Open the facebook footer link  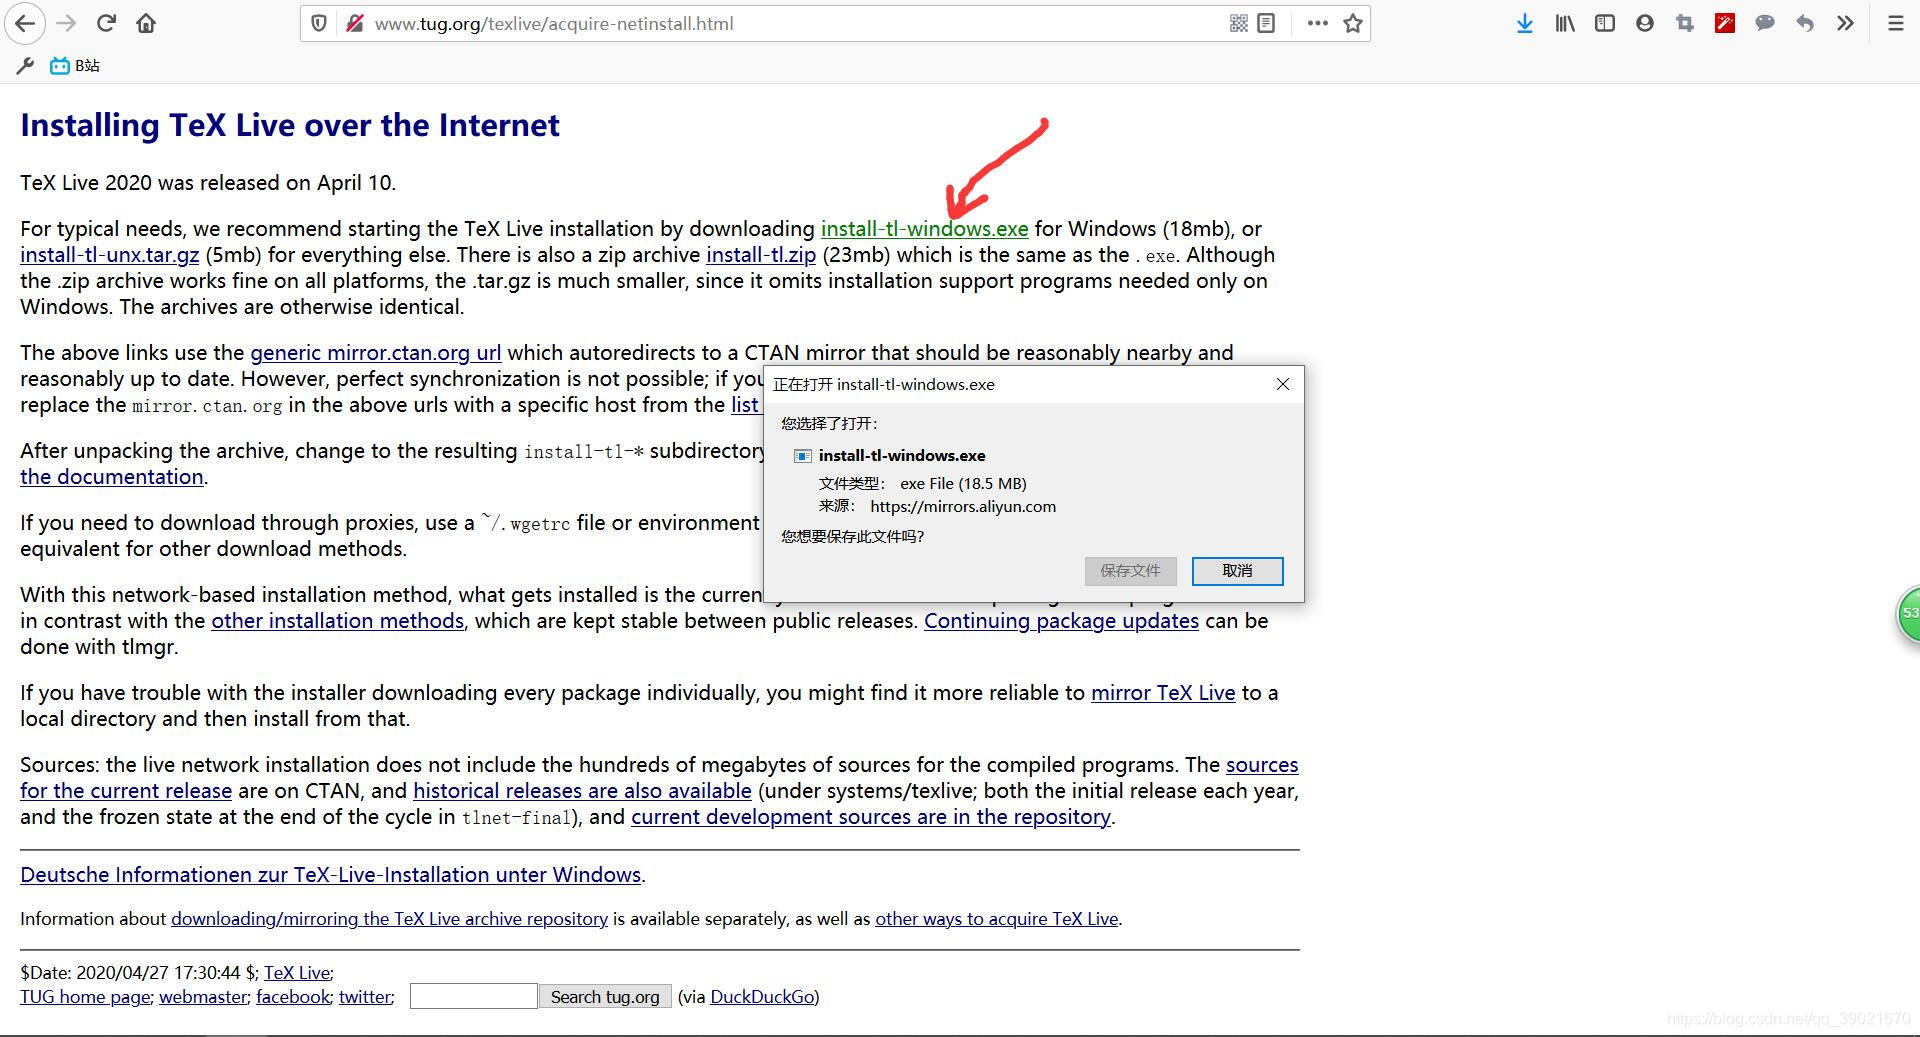click(x=293, y=997)
